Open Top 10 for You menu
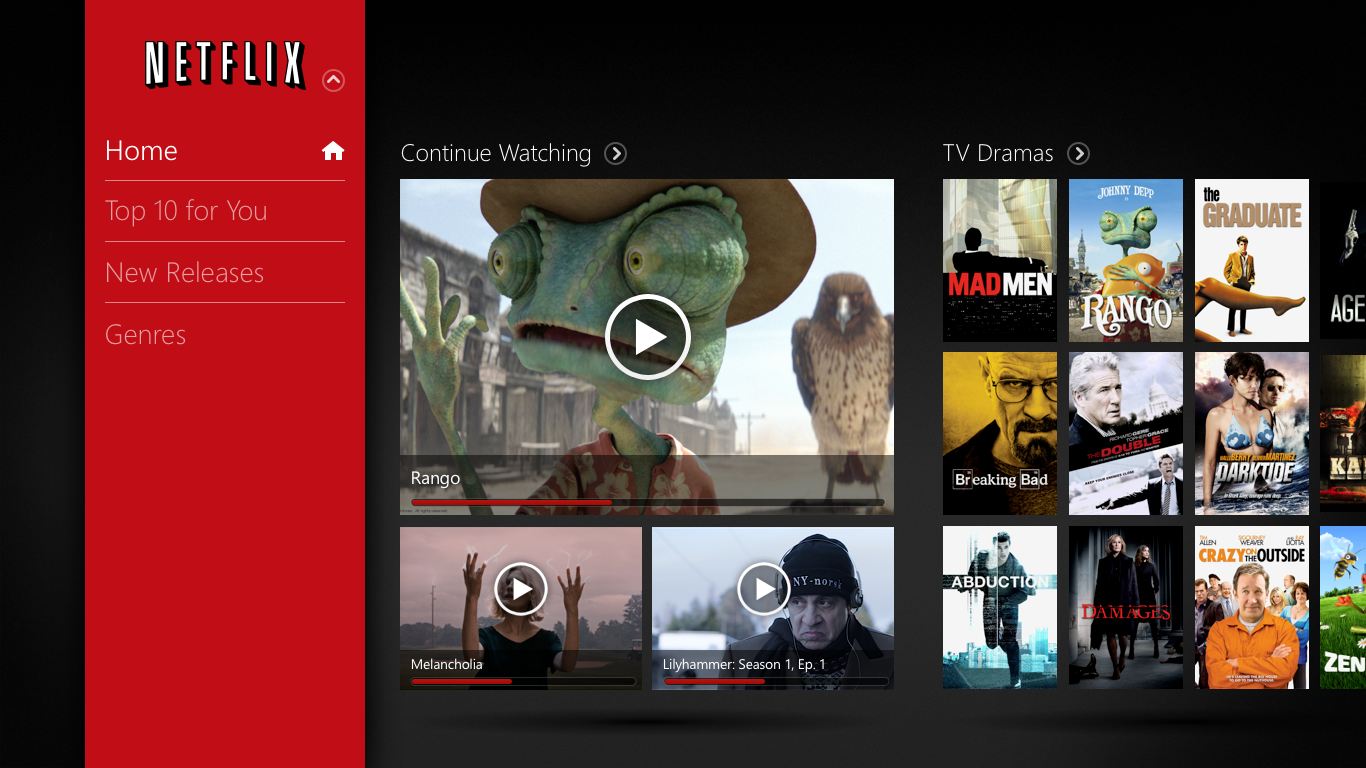 tap(186, 211)
